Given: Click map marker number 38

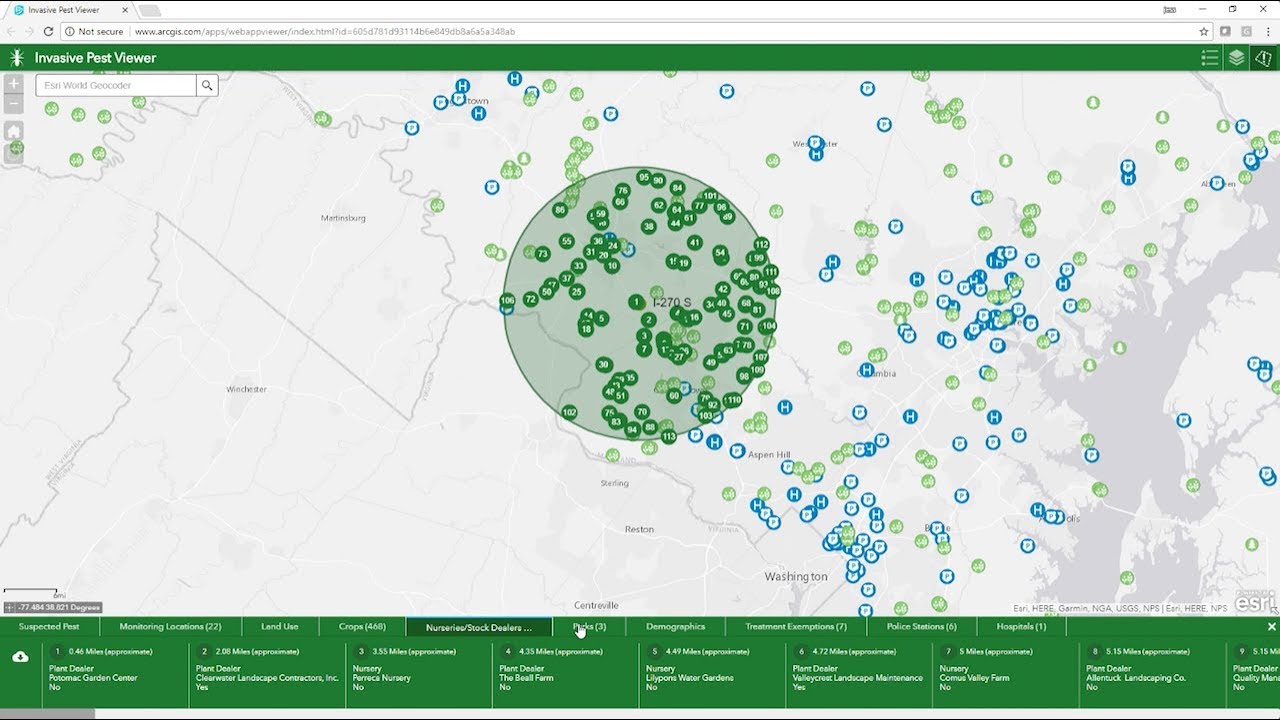Looking at the screenshot, I should coord(649,226).
